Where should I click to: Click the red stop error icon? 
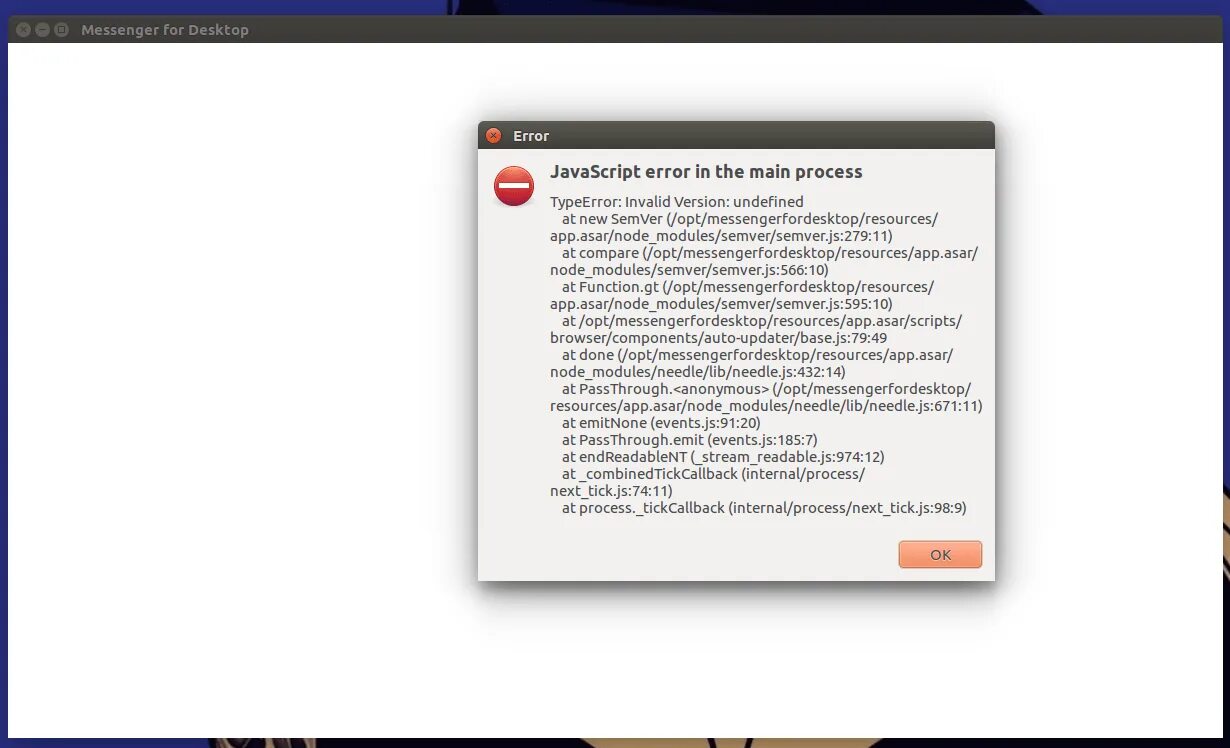coord(514,186)
